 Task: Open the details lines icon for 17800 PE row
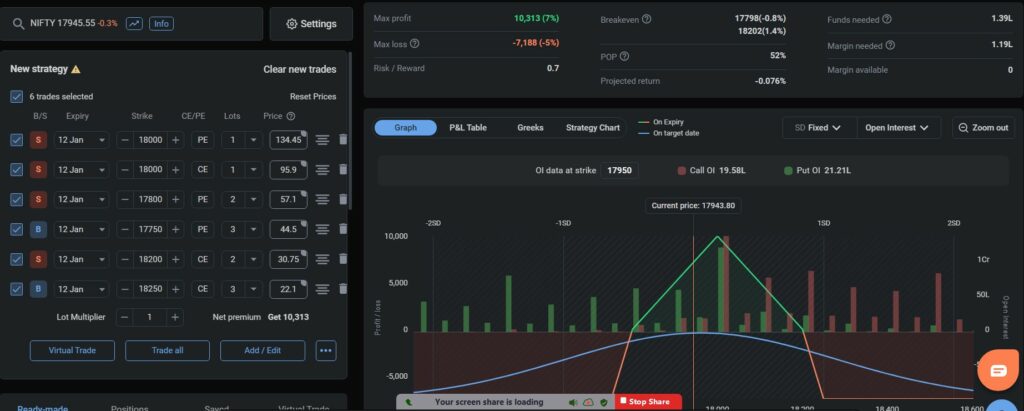[322, 199]
